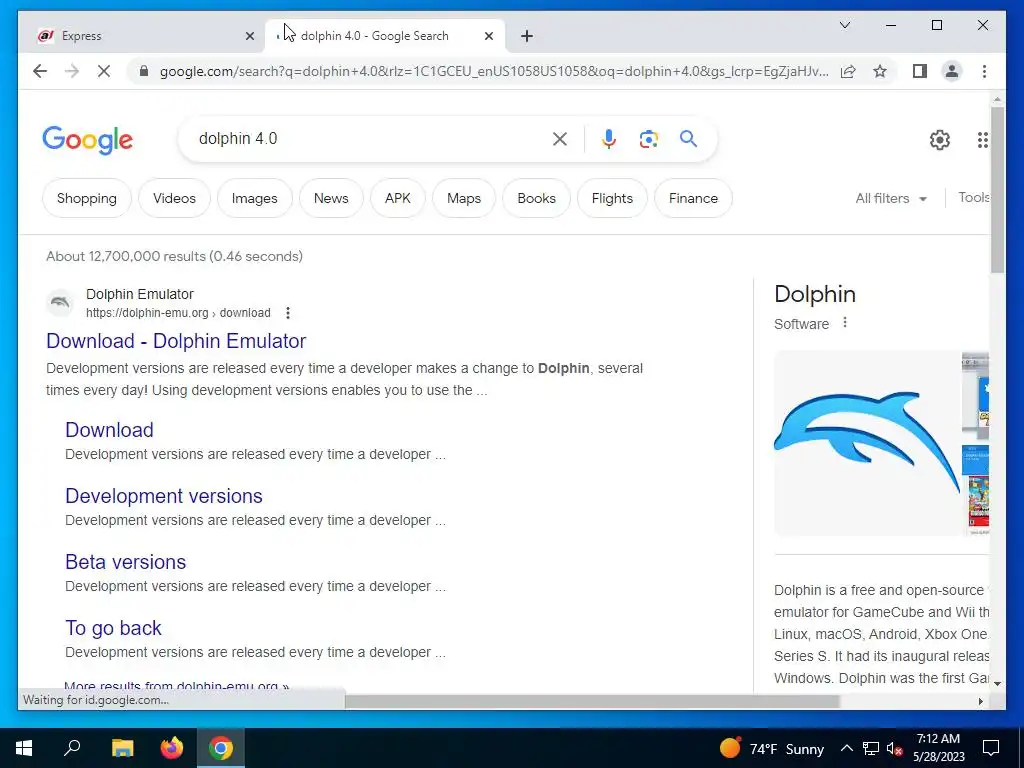The height and width of the screenshot is (768, 1024).
Task: Open the network tray icon
Action: click(x=871, y=748)
